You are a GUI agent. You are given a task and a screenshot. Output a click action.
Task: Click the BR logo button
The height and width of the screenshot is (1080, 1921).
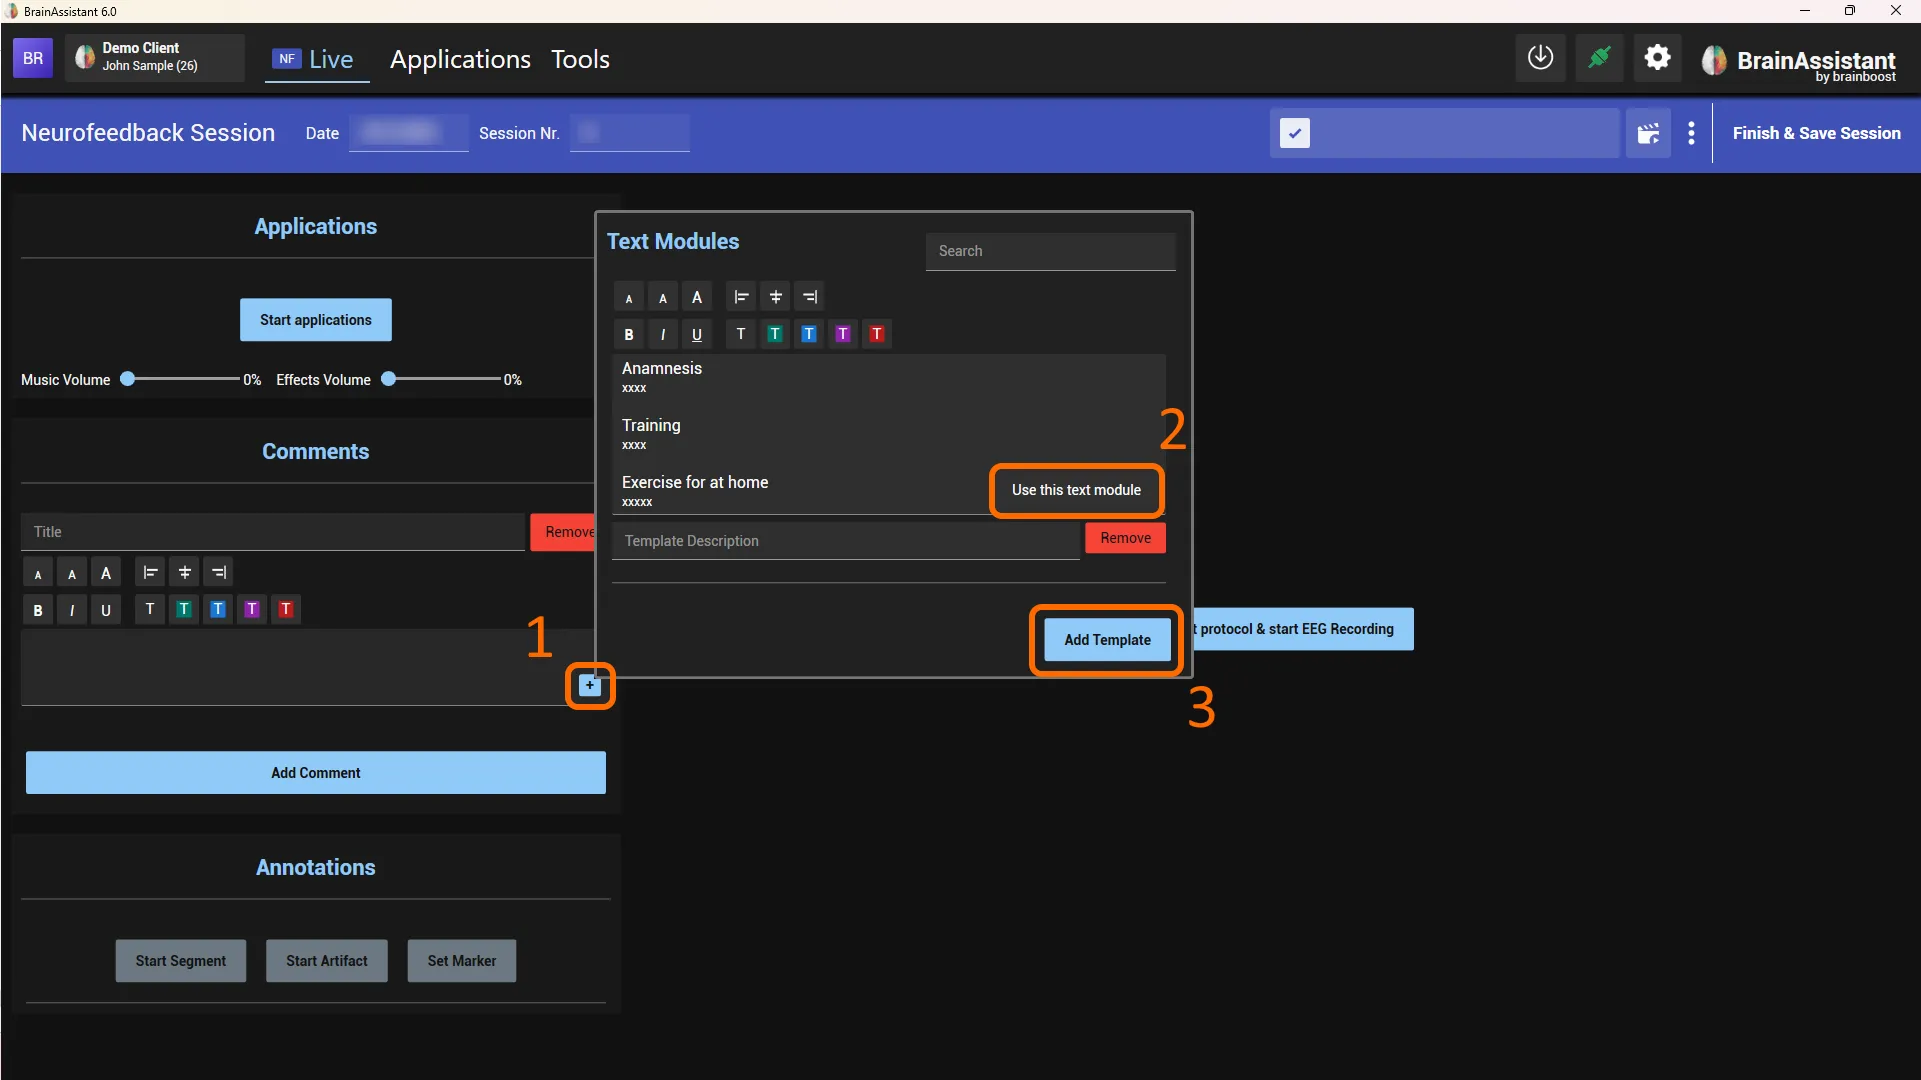(x=33, y=58)
